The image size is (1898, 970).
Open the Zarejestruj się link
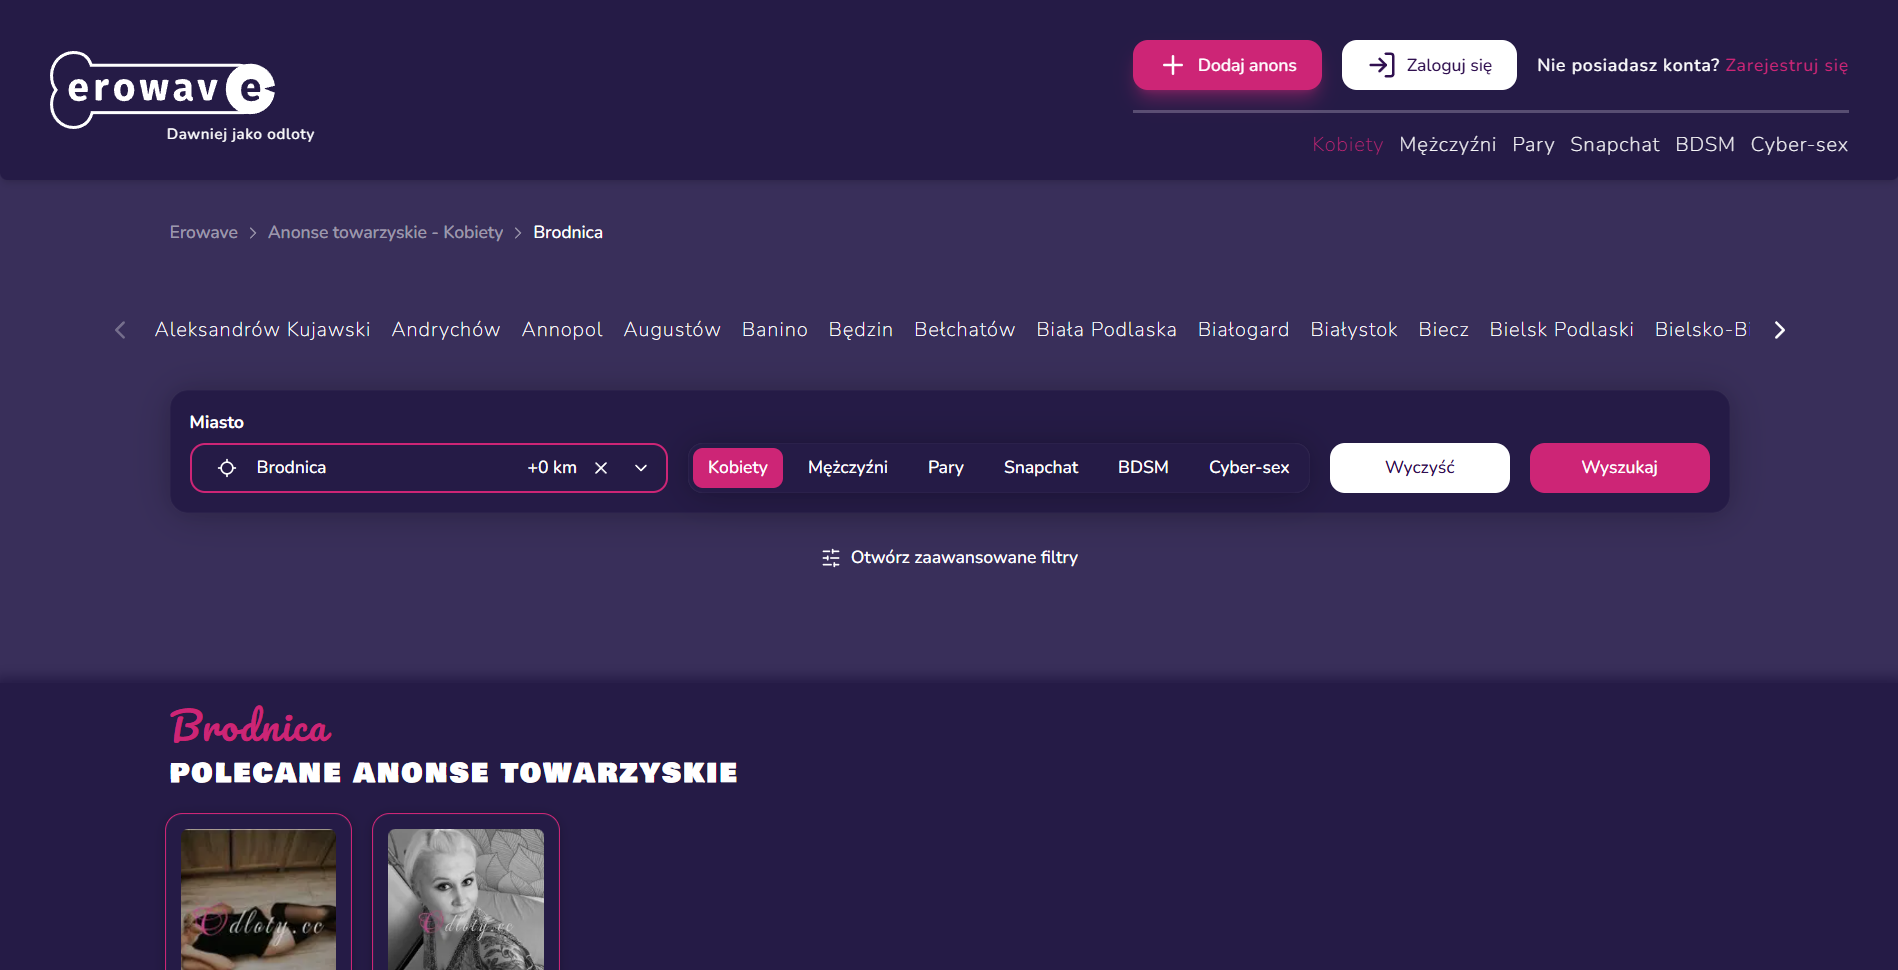tap(1787, 65)
